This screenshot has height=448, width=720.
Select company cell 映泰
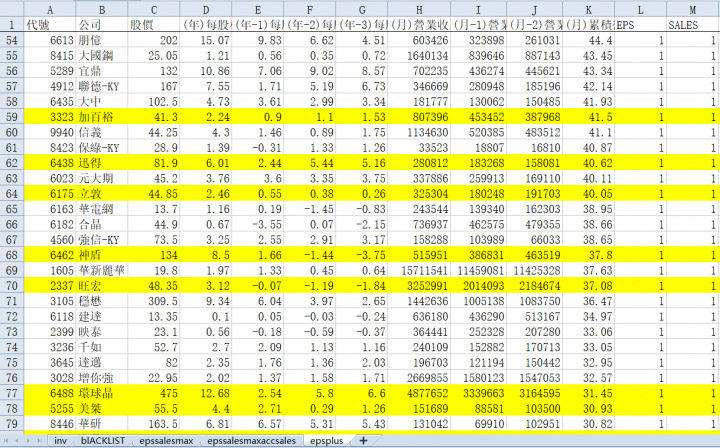(x=101, y=331)
